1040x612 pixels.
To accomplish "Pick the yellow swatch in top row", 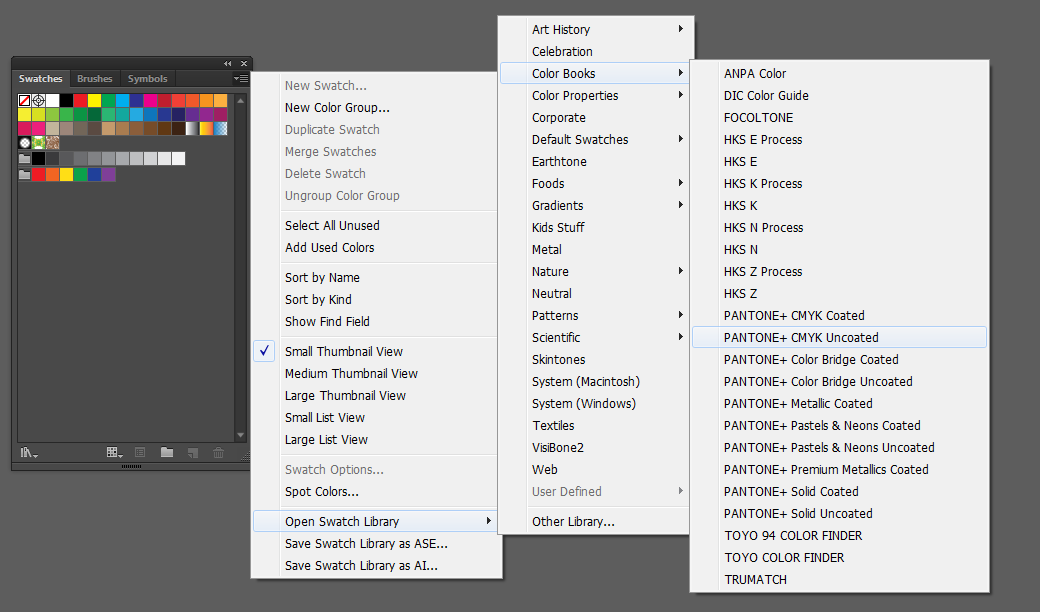I will coord(95,101).
